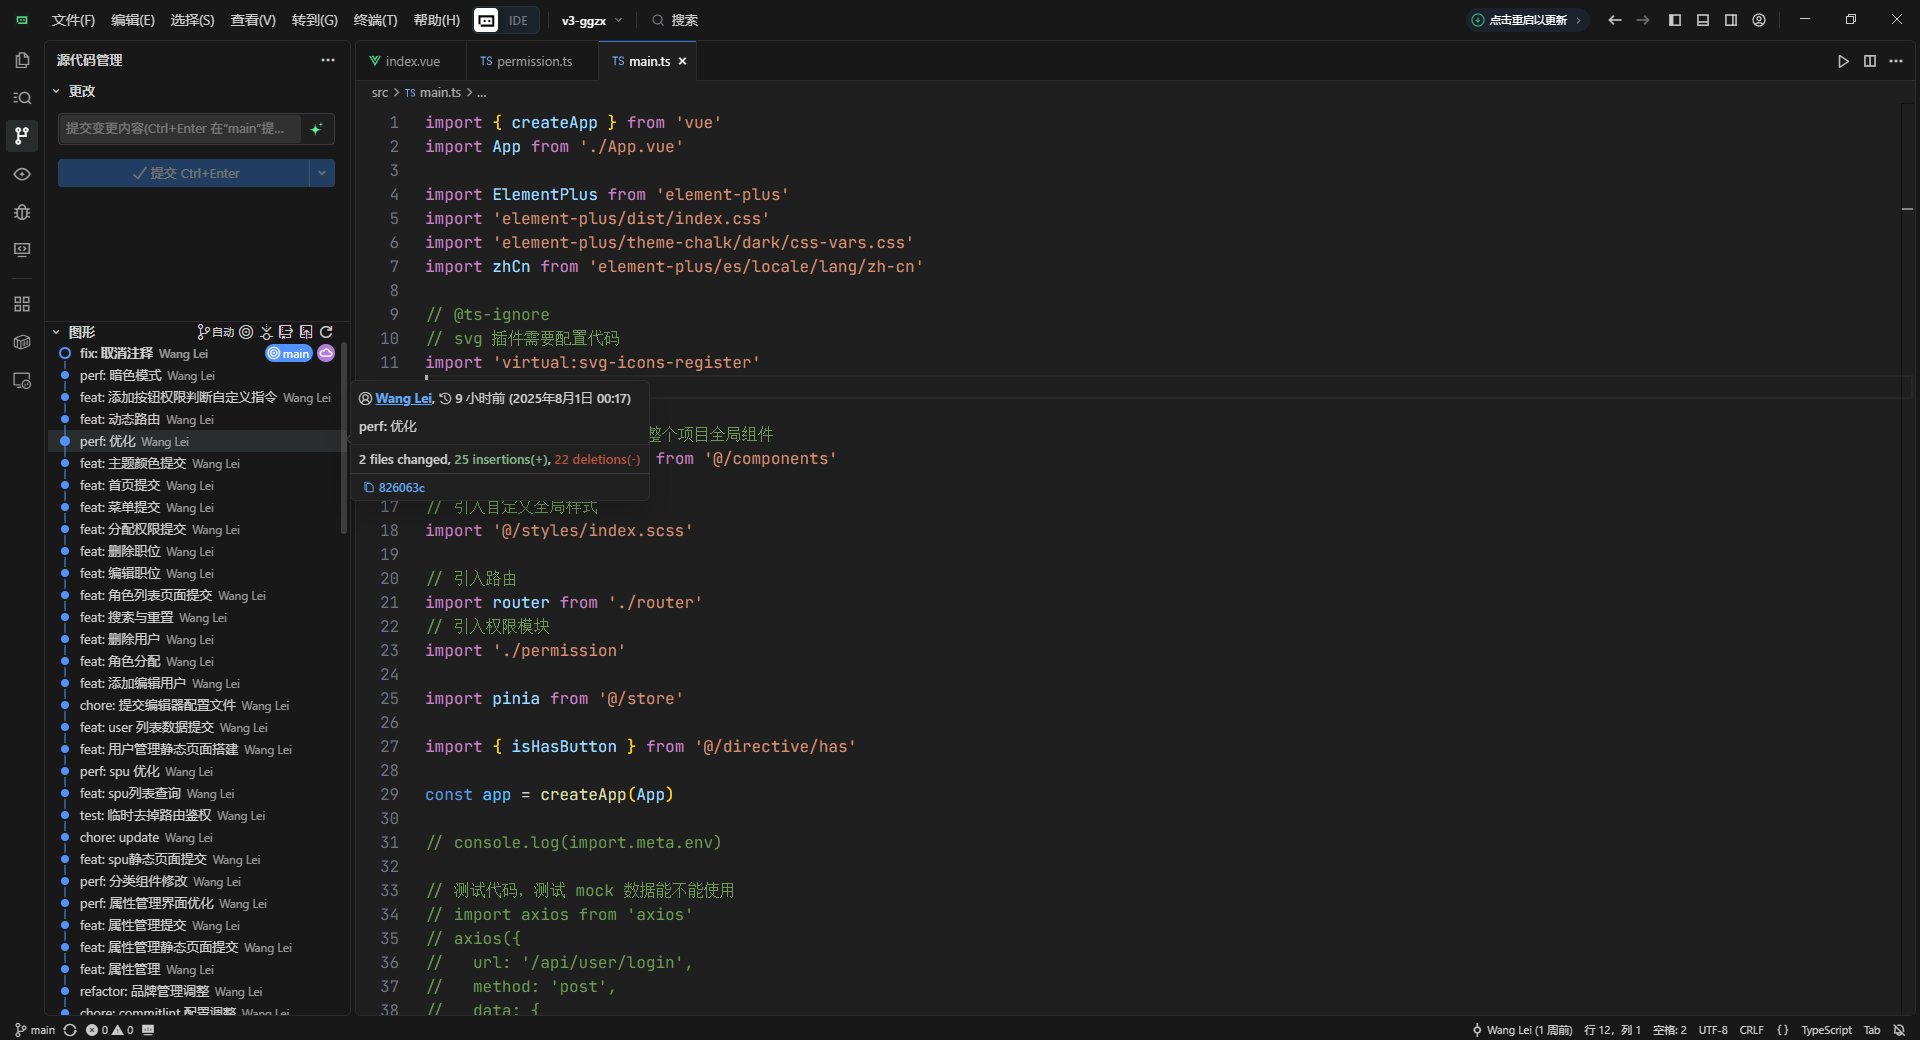Click the push icon in graph toolbar
Screen dimensions: 1920x1040
(x=306, y=332)
